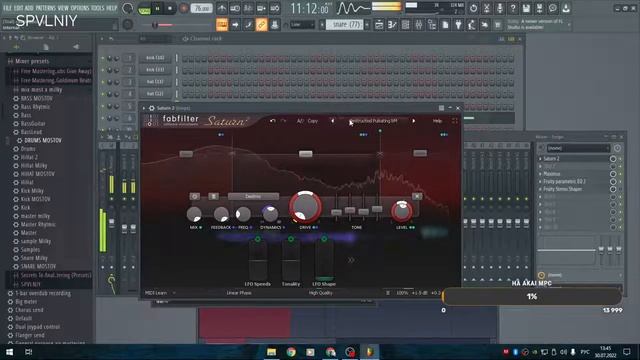Screen dimensions: 640x360
Task: Click the stop button in transport
Action: (170, 8)
